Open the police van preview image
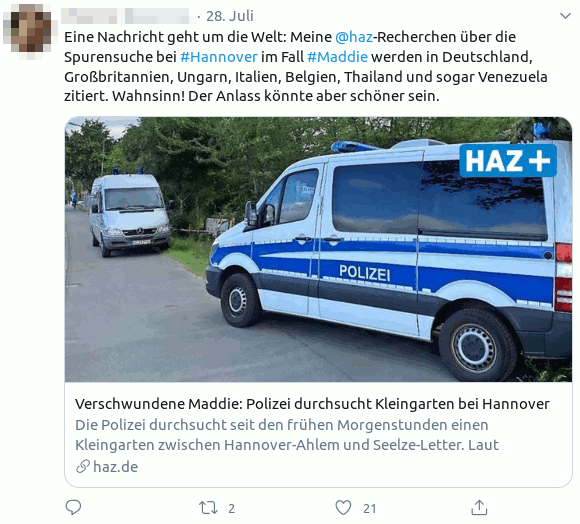580x524 pixels. point(318,249)
